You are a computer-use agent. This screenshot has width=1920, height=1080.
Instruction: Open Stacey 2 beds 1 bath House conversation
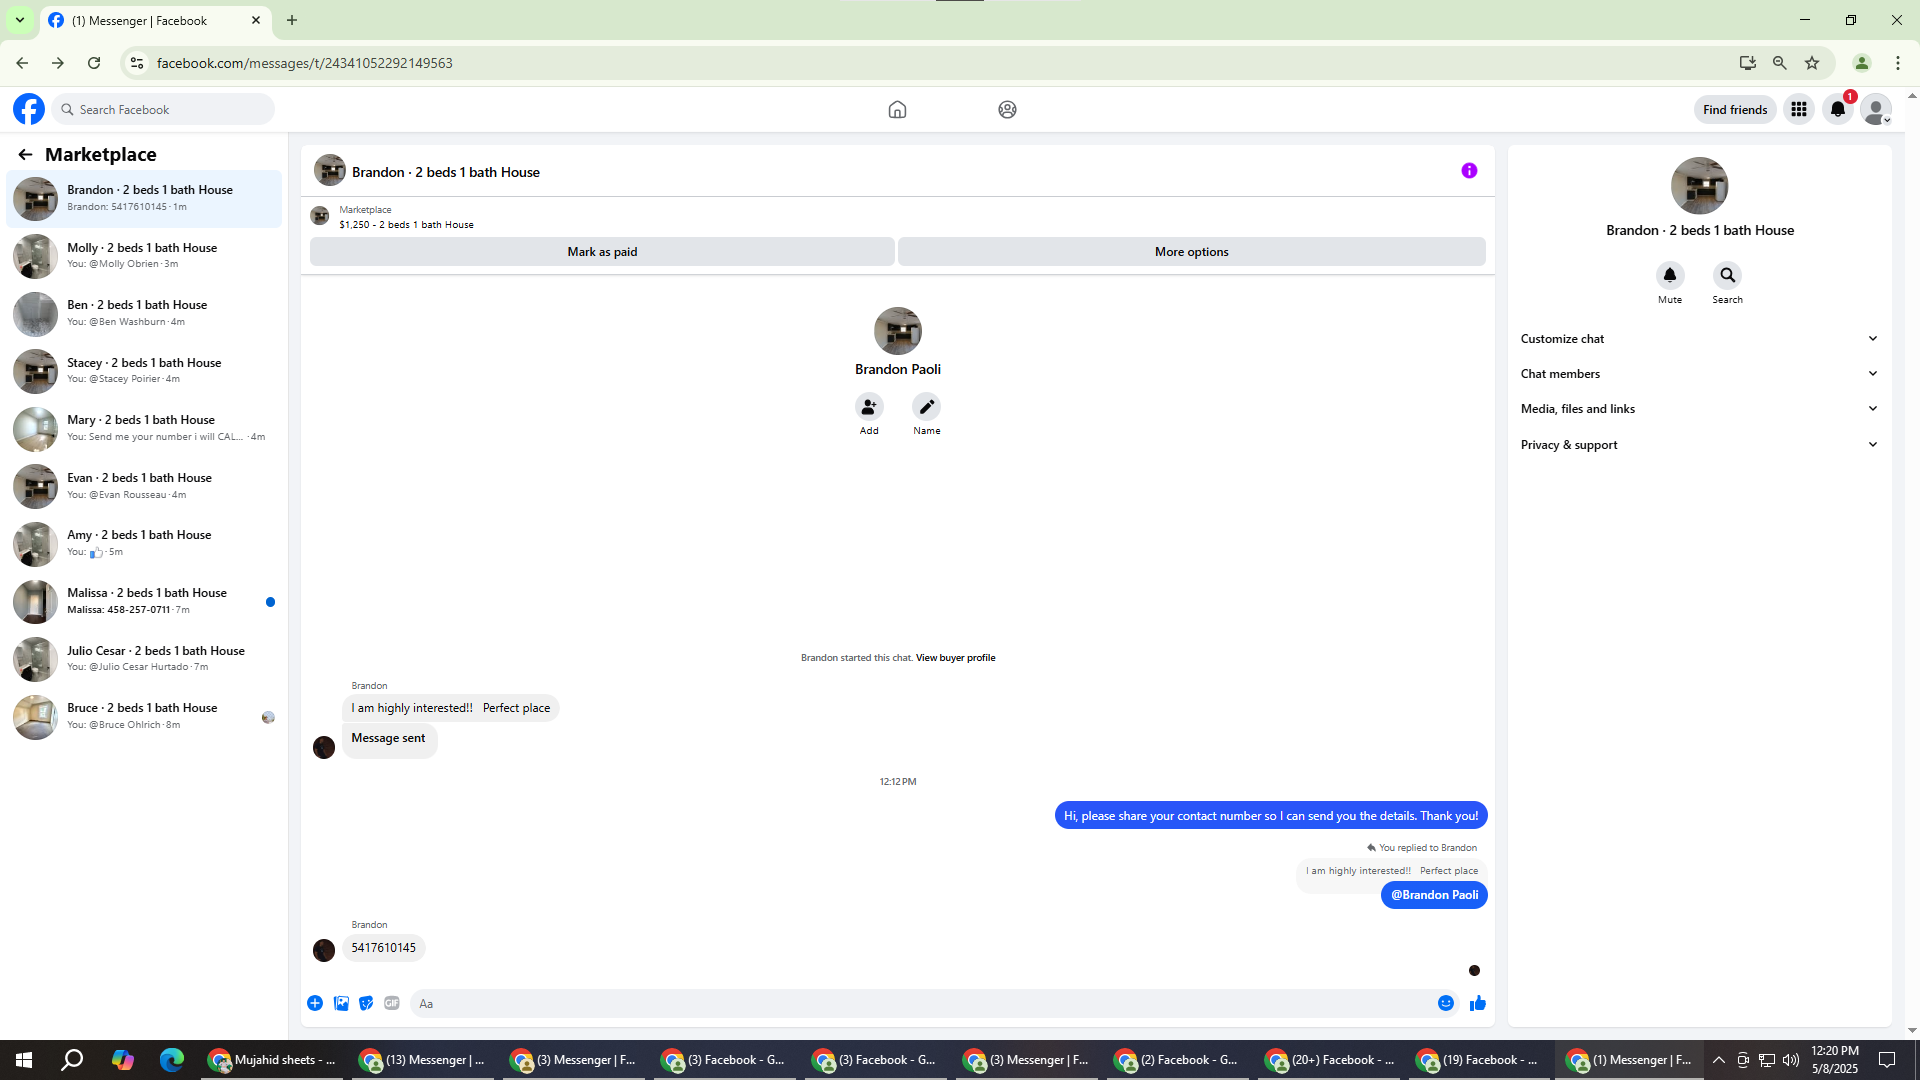(x=144, y=371)
